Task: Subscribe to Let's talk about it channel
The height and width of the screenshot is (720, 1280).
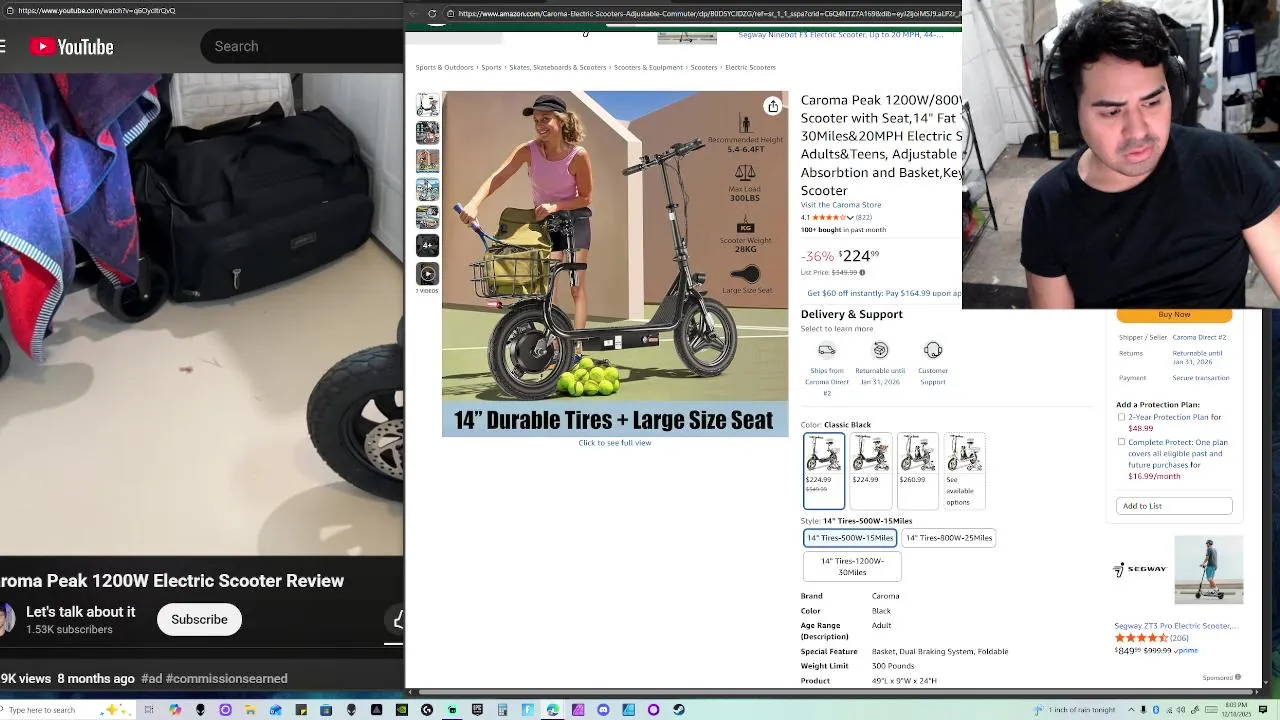Action: 199,620
